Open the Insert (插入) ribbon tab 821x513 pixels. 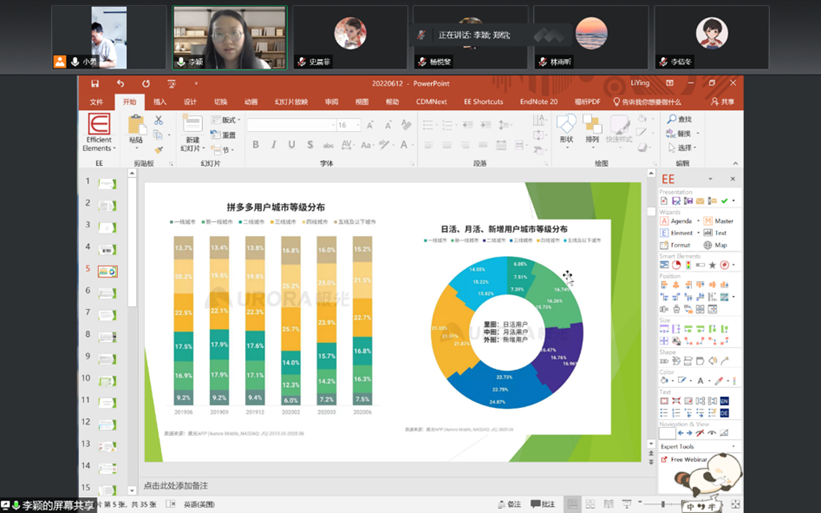tap(160, 102)
